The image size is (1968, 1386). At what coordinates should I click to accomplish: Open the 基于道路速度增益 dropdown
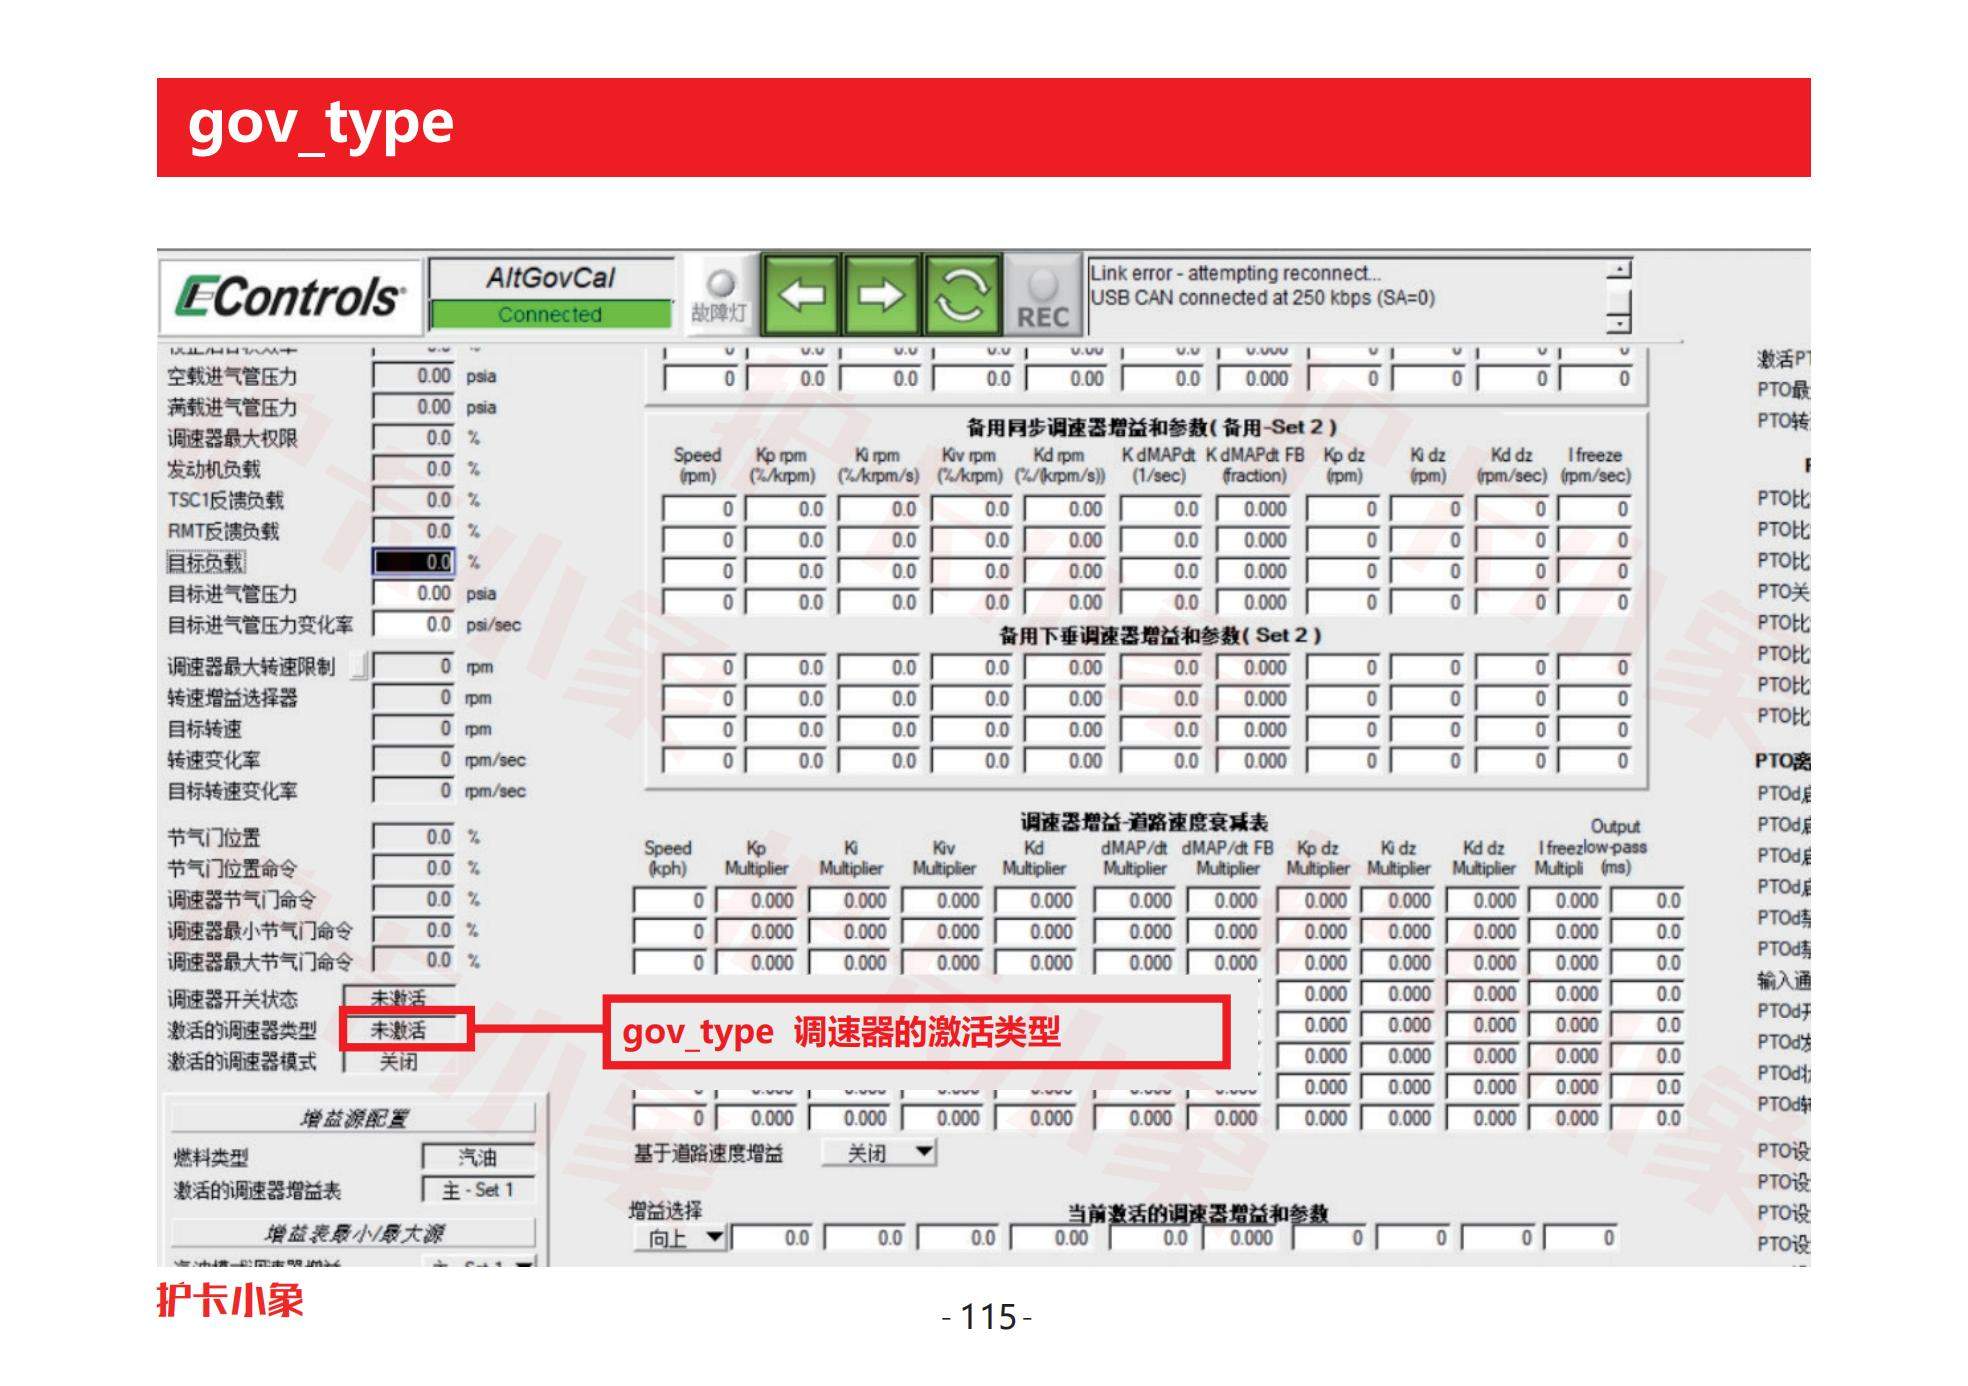coord(879,1153)
